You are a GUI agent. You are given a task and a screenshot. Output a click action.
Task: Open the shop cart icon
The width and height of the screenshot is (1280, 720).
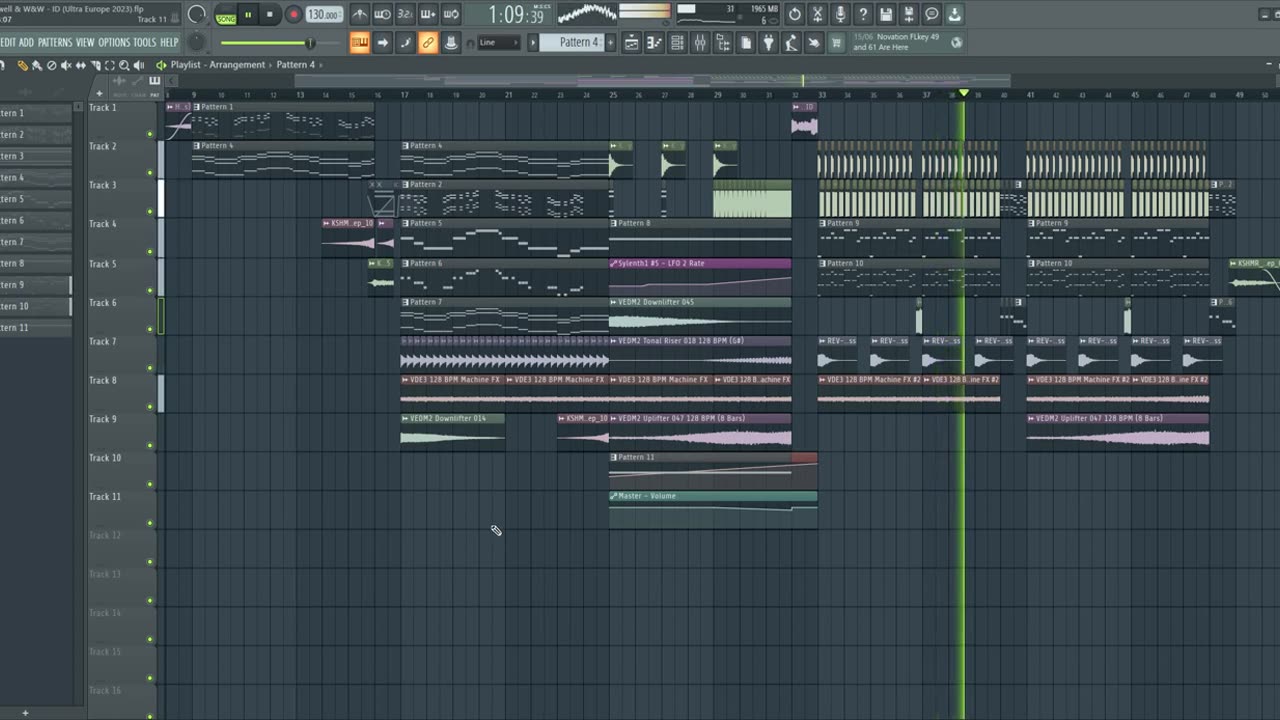(x=836, y=42)
